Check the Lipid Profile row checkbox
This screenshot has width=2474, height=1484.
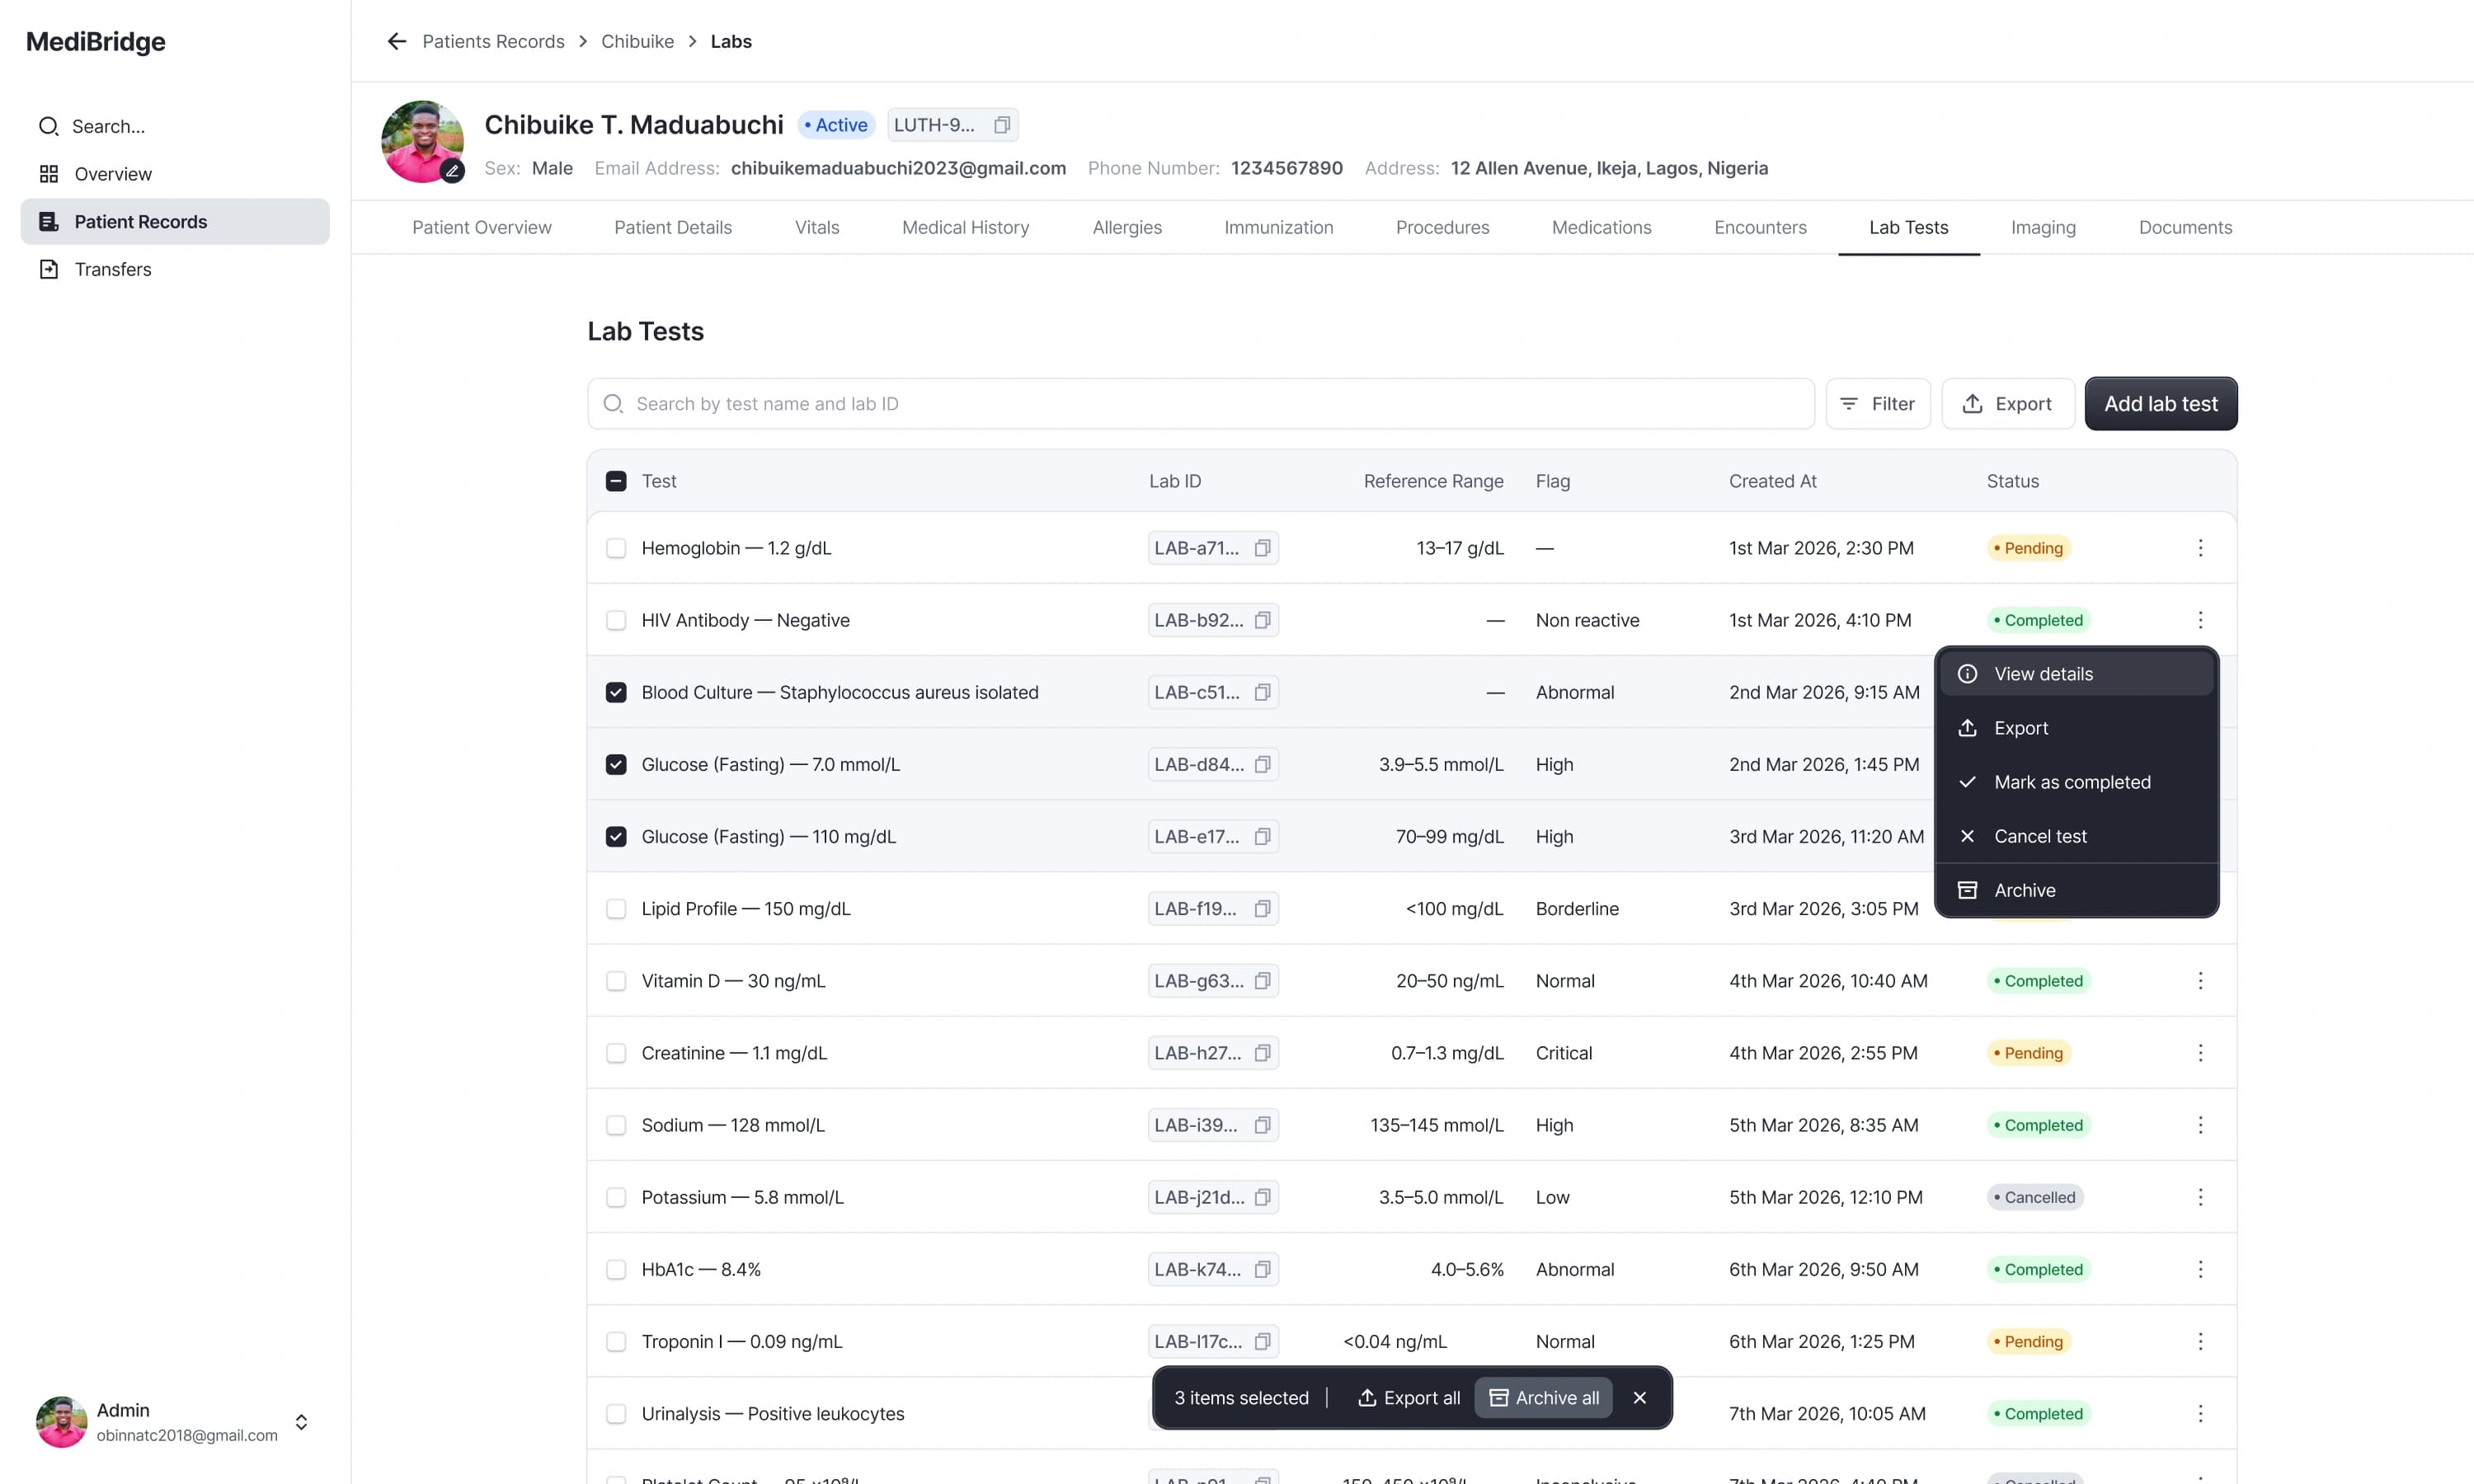616,909
